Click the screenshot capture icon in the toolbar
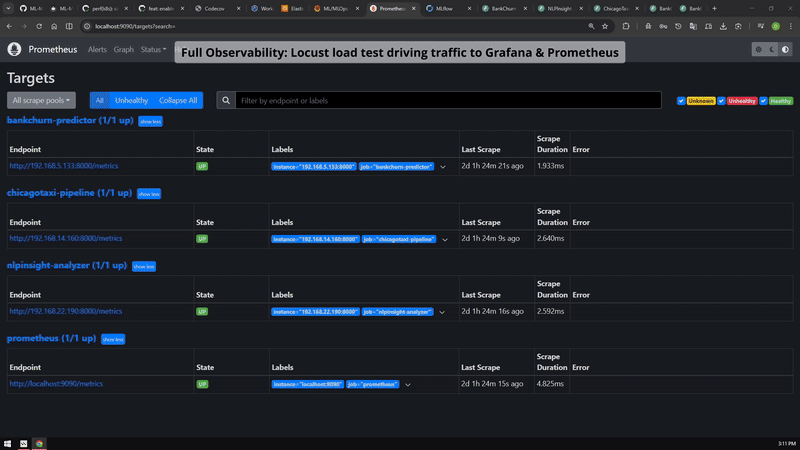Viewport: 800px width, 450px height. click(738, 26)
